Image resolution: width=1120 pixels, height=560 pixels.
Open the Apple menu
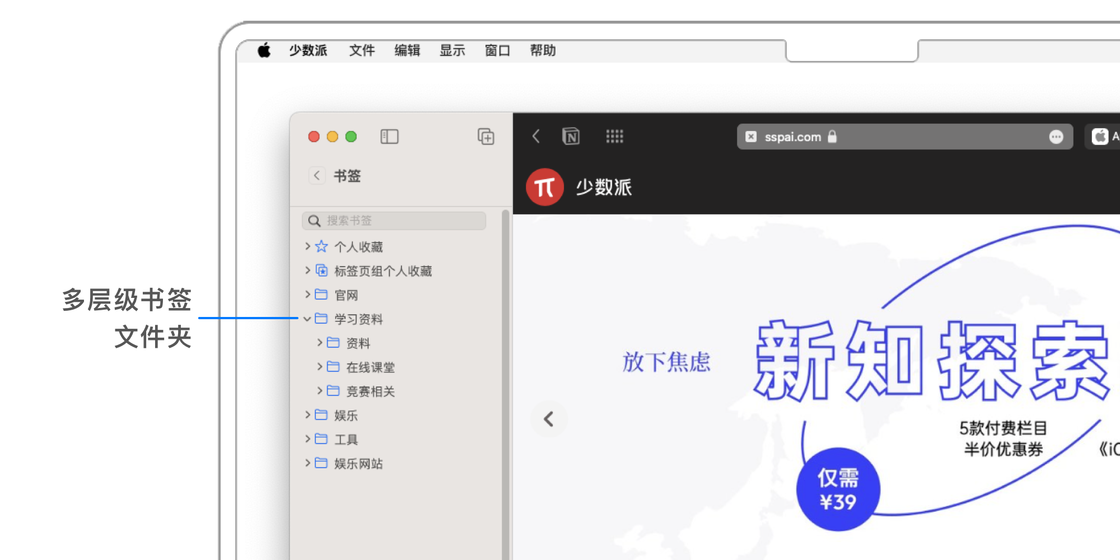[264, 51]
